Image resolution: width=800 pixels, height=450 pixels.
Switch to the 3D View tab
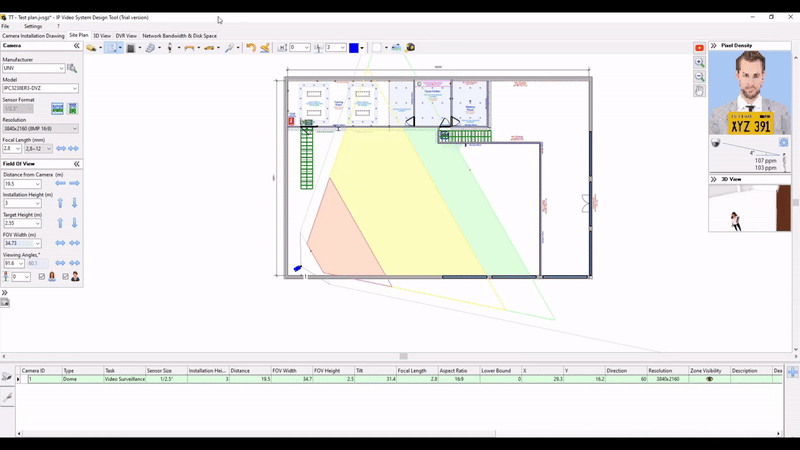[x=102, y=36]
